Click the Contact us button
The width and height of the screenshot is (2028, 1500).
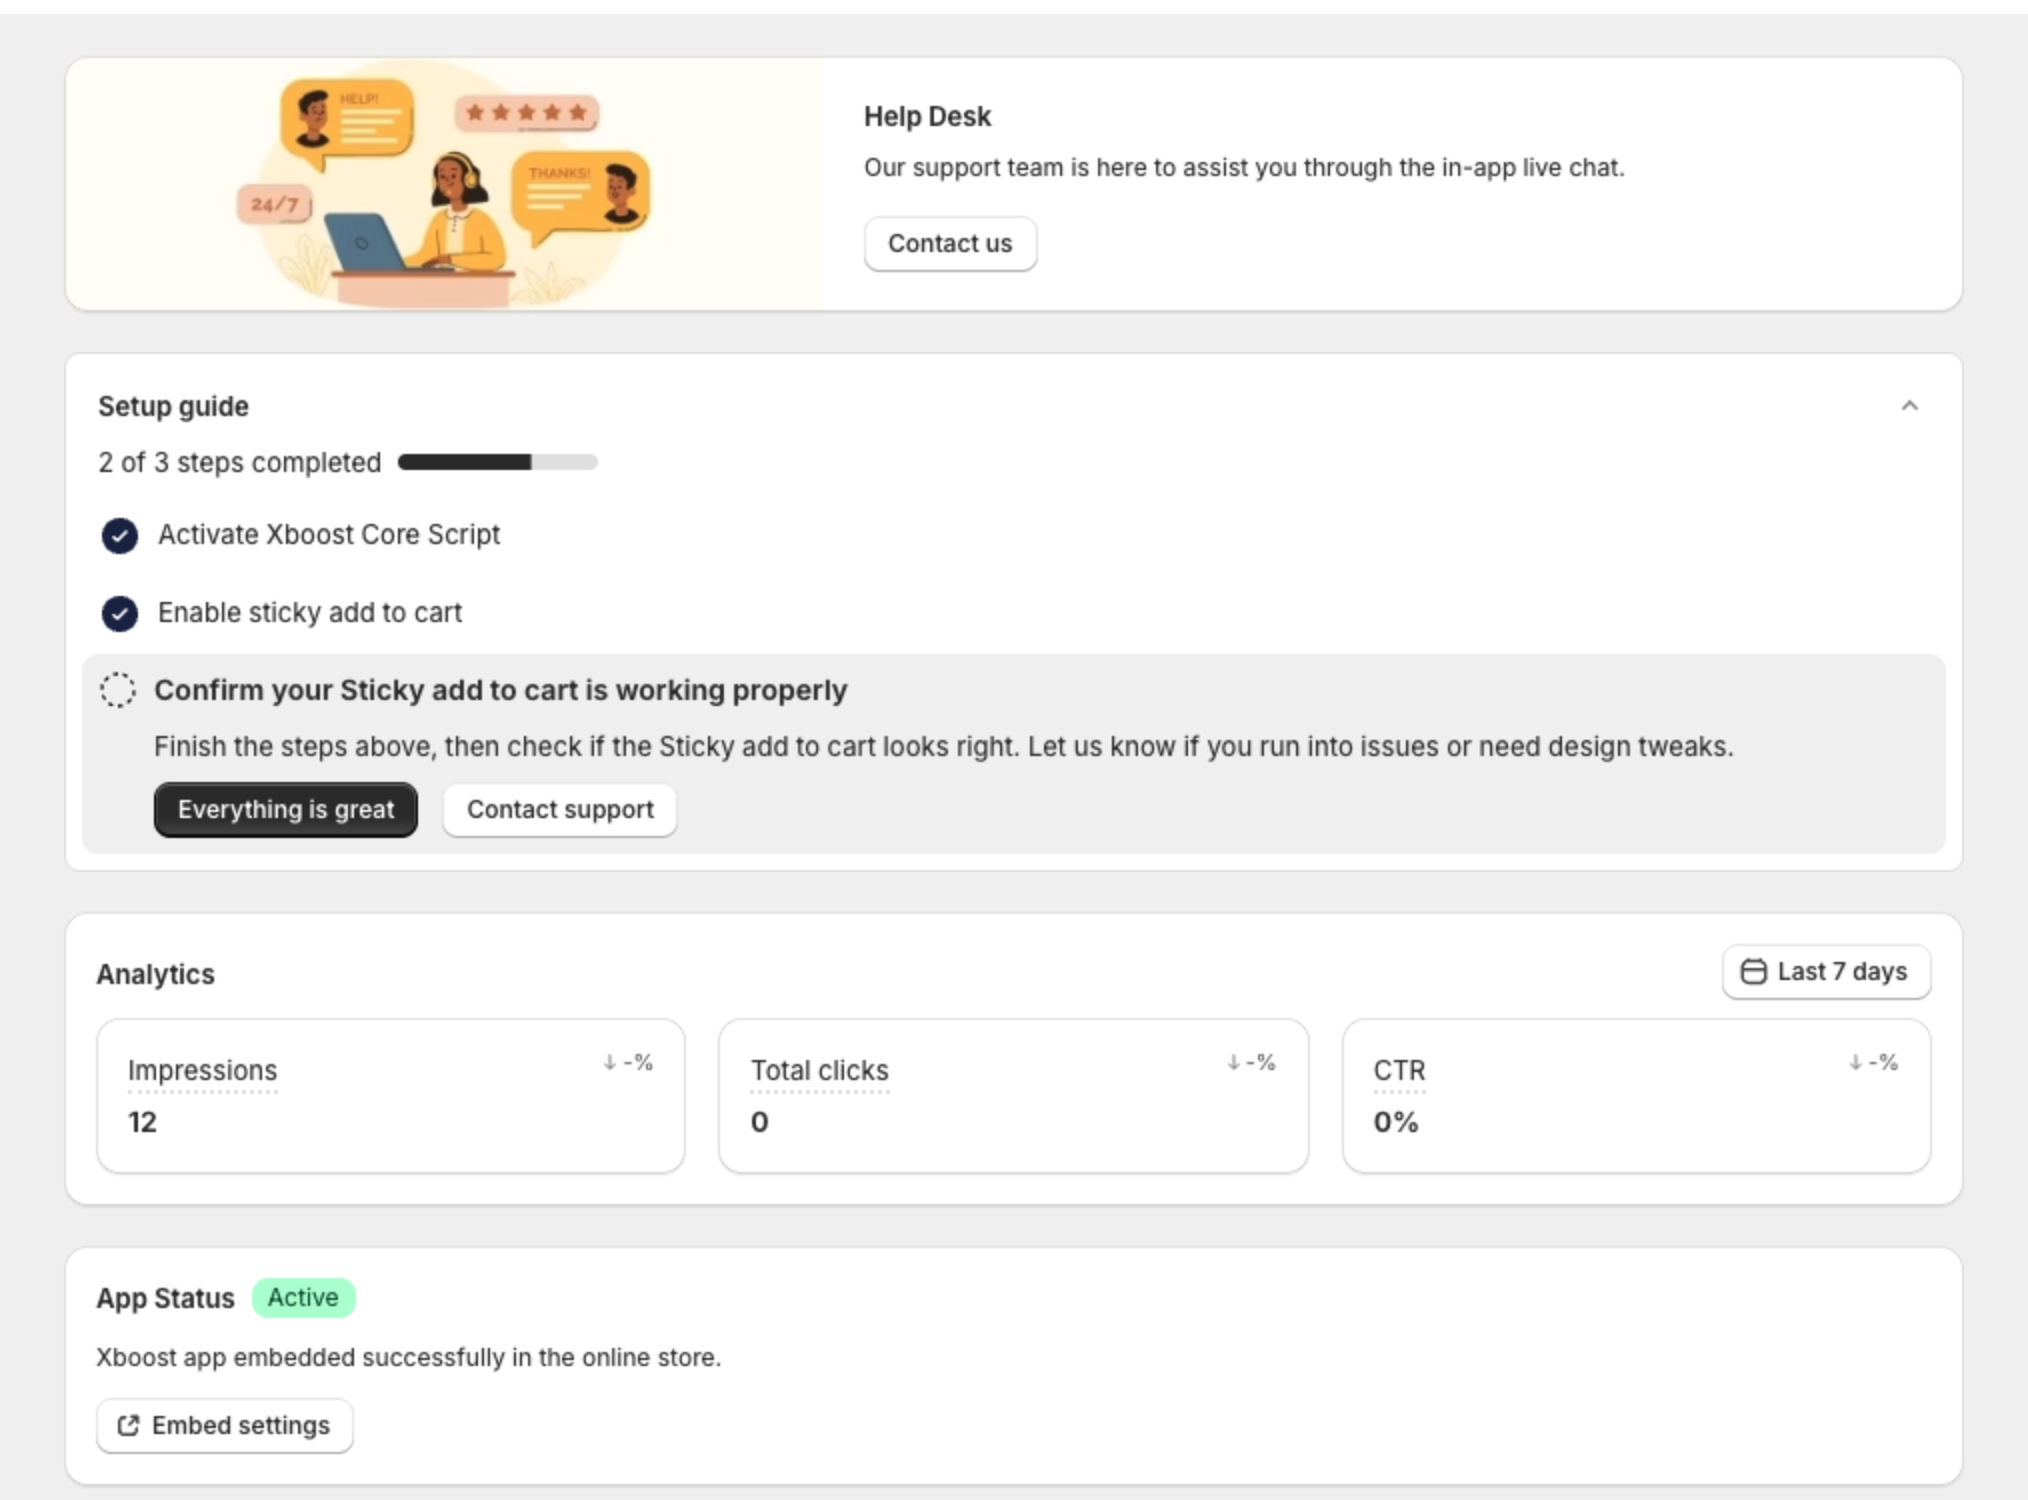[x=950, y=244]
